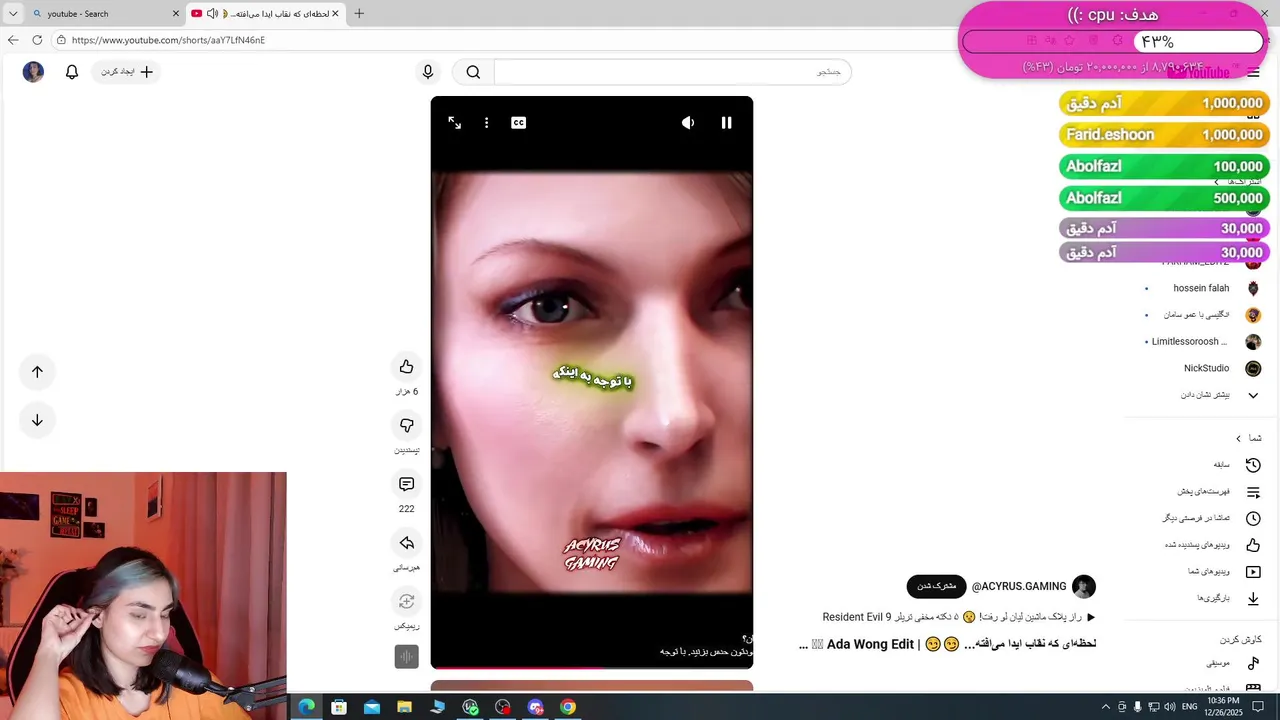Viewport: 1280px width, 720px height.
Task: Open Microsoft Edge from the taskbar
Action: click(306, 707)
